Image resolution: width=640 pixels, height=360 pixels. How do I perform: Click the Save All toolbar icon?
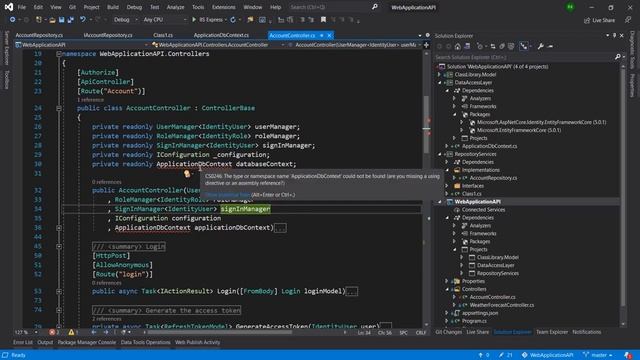[70, 20]
